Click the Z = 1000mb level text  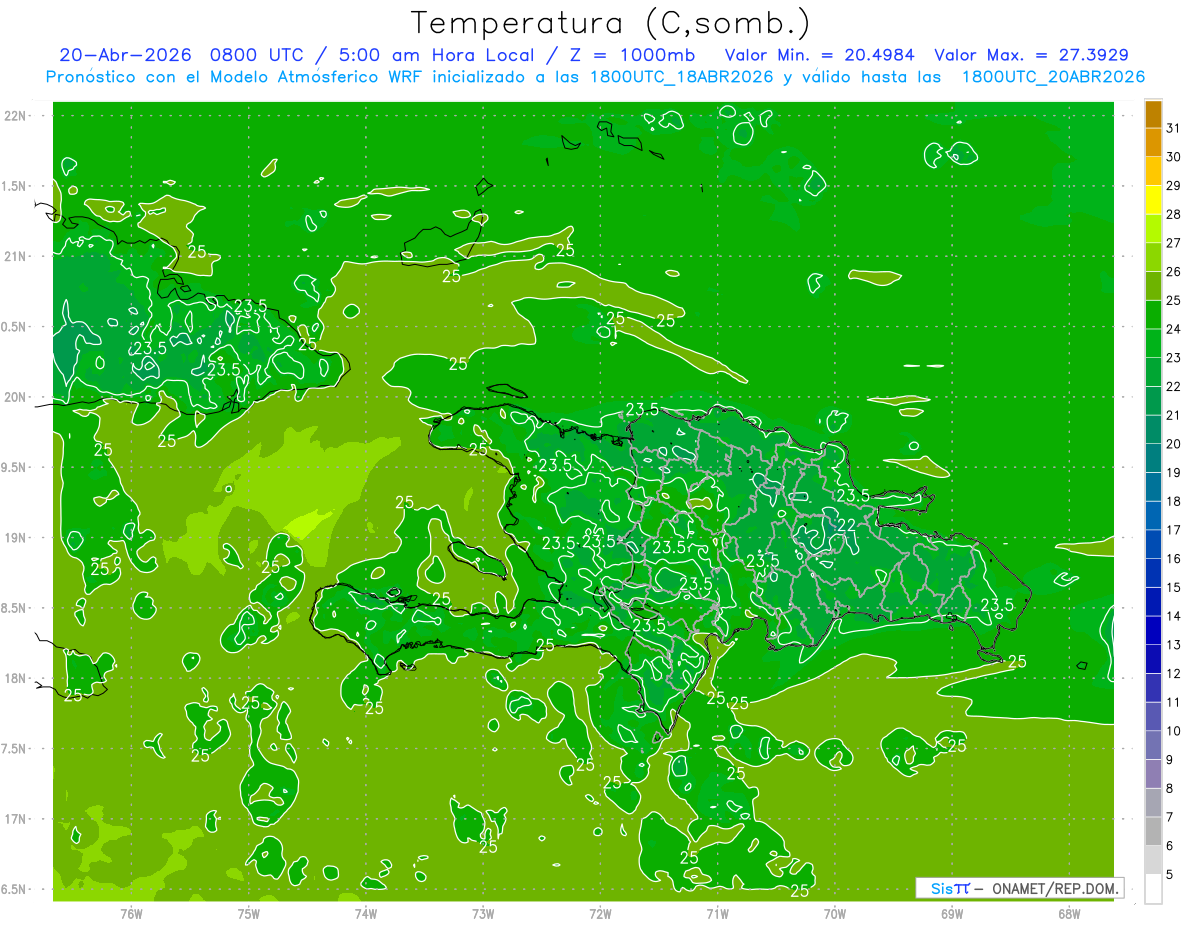coord(645,55)
